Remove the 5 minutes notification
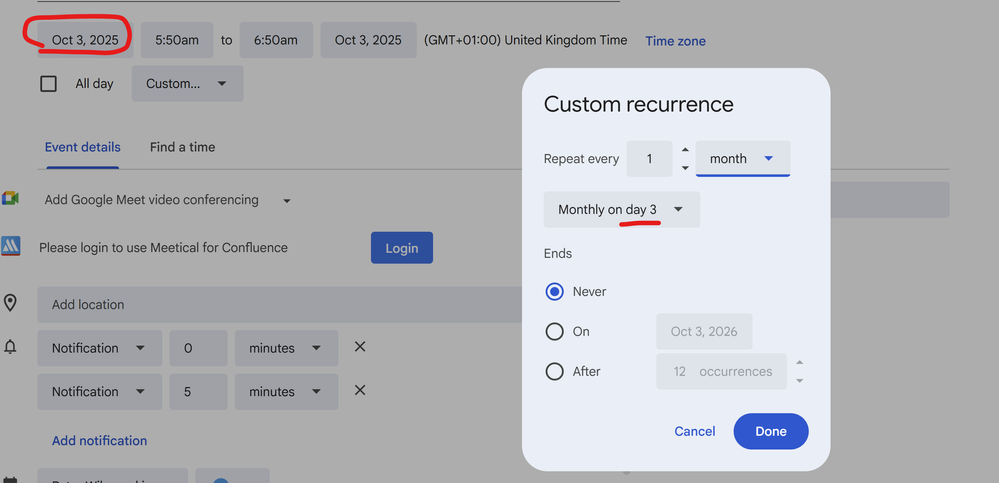This screenshot has height=483, width=999. (360, 391)
